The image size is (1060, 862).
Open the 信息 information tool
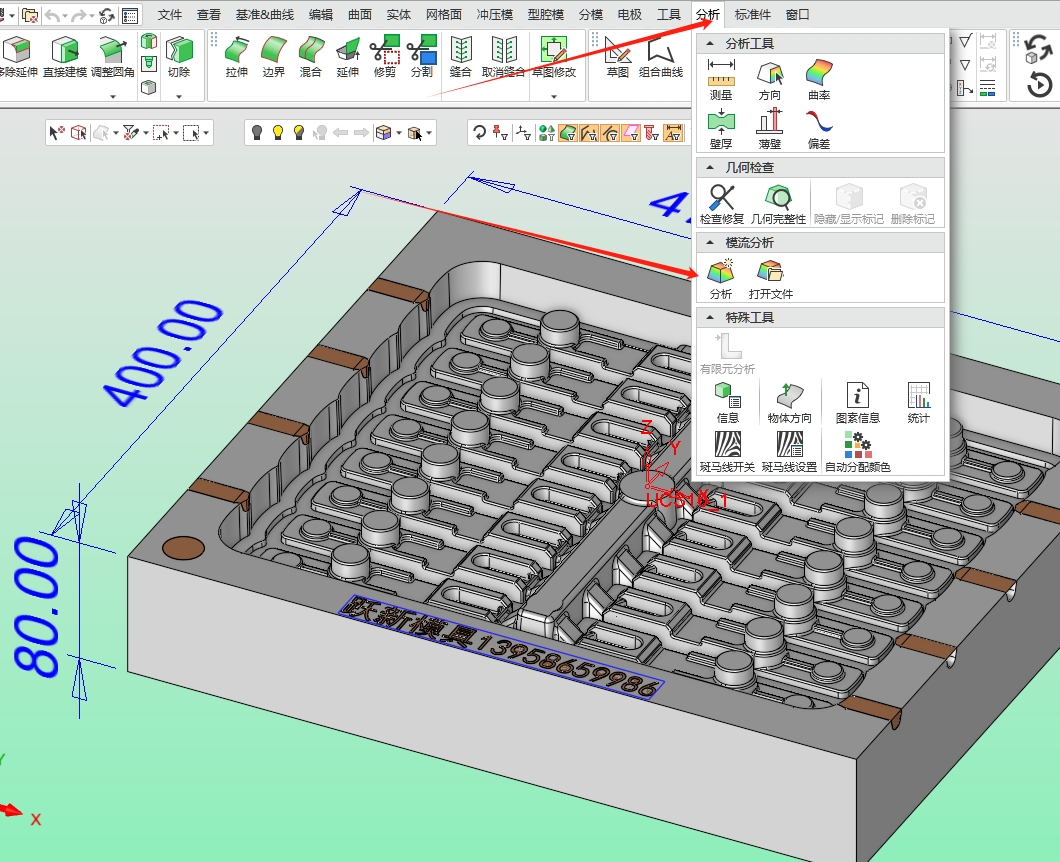point(728,403)
